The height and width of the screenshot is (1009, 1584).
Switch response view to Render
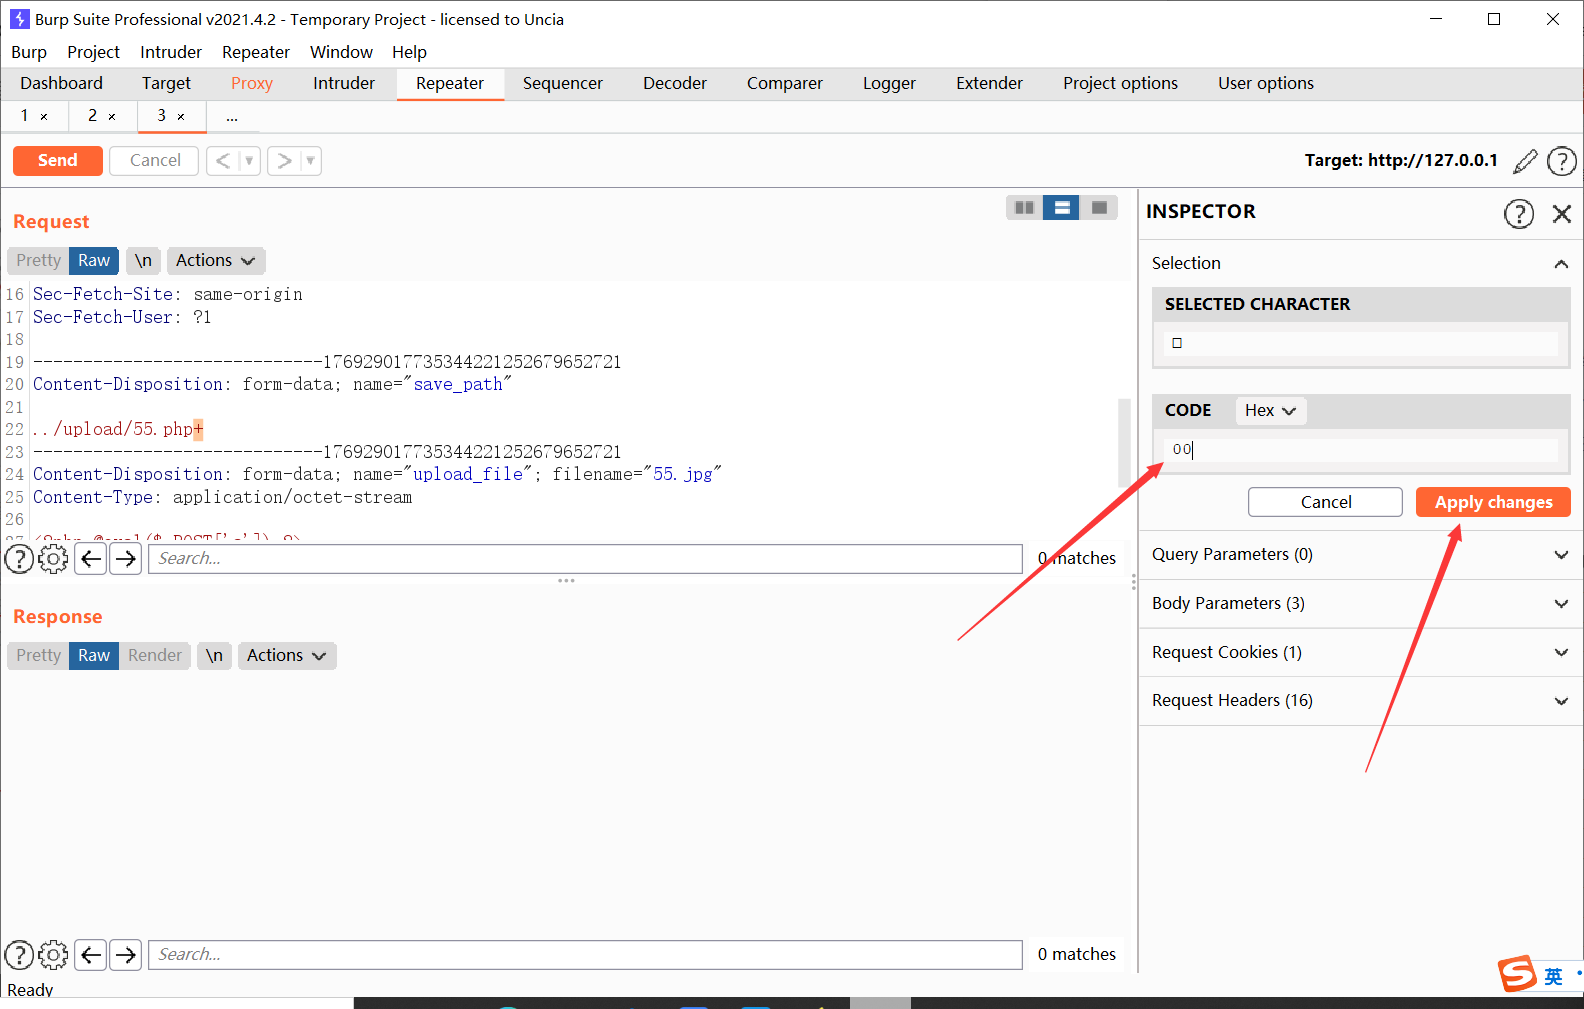(155, 655)
